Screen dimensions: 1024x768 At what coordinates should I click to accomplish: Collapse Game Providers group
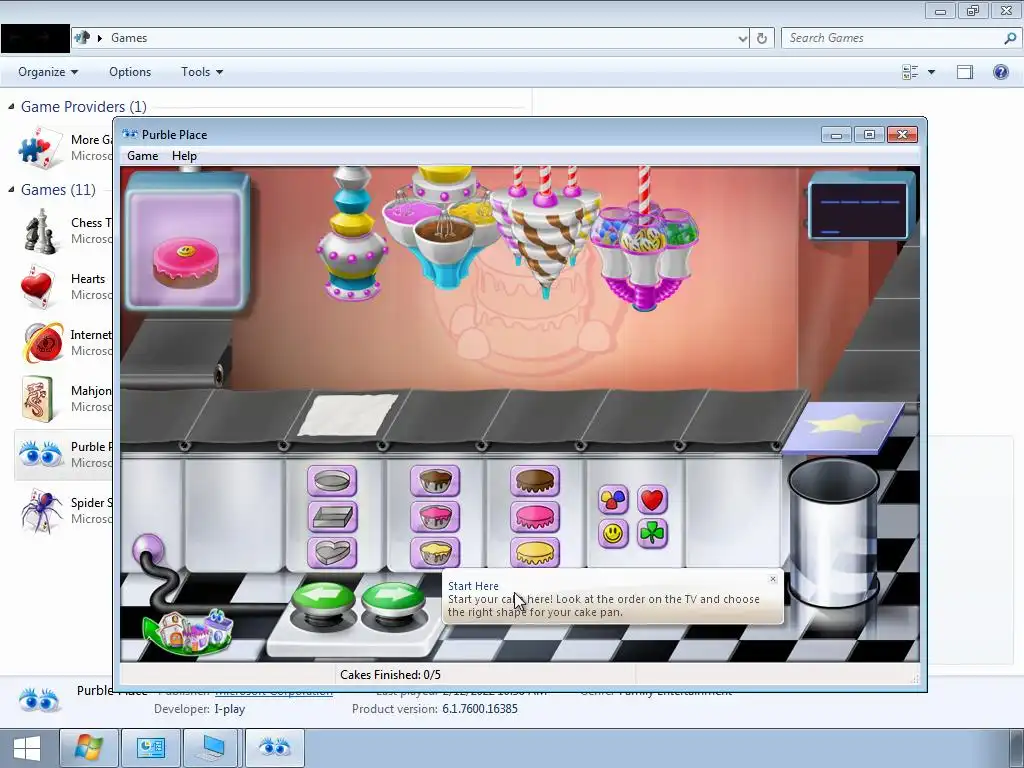coord(11,106)
